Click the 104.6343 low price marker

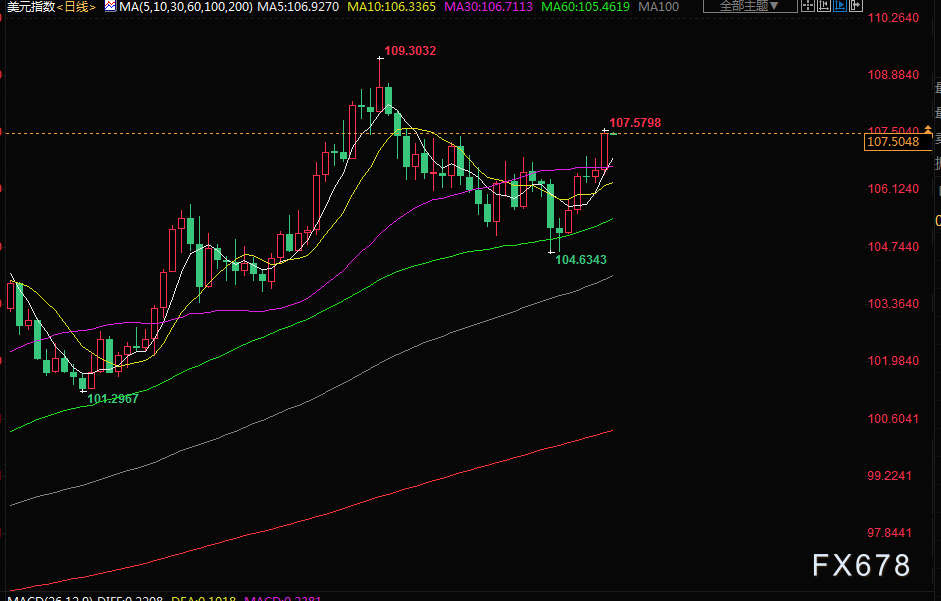coord(581,260)
